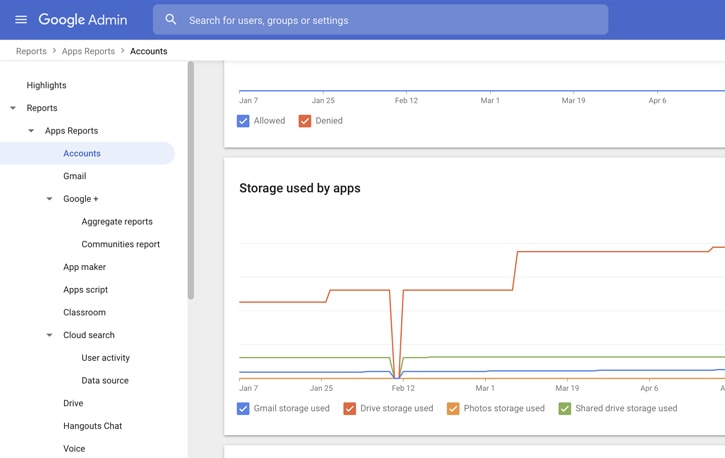Screen dimensions: 725x458
Task: Open User activity report
Action: 105,358
